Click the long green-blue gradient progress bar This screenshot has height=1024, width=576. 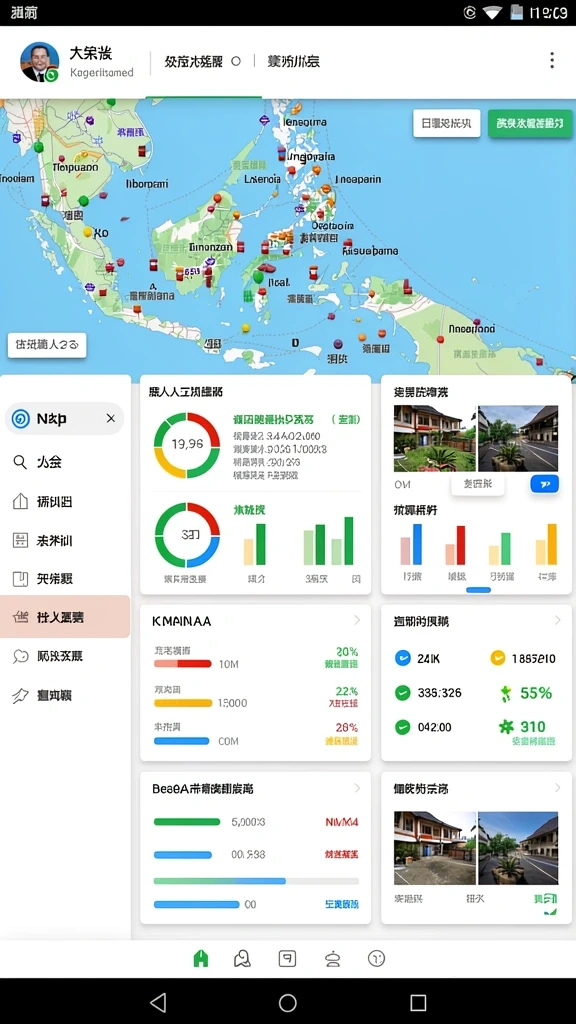coord(256,880)
